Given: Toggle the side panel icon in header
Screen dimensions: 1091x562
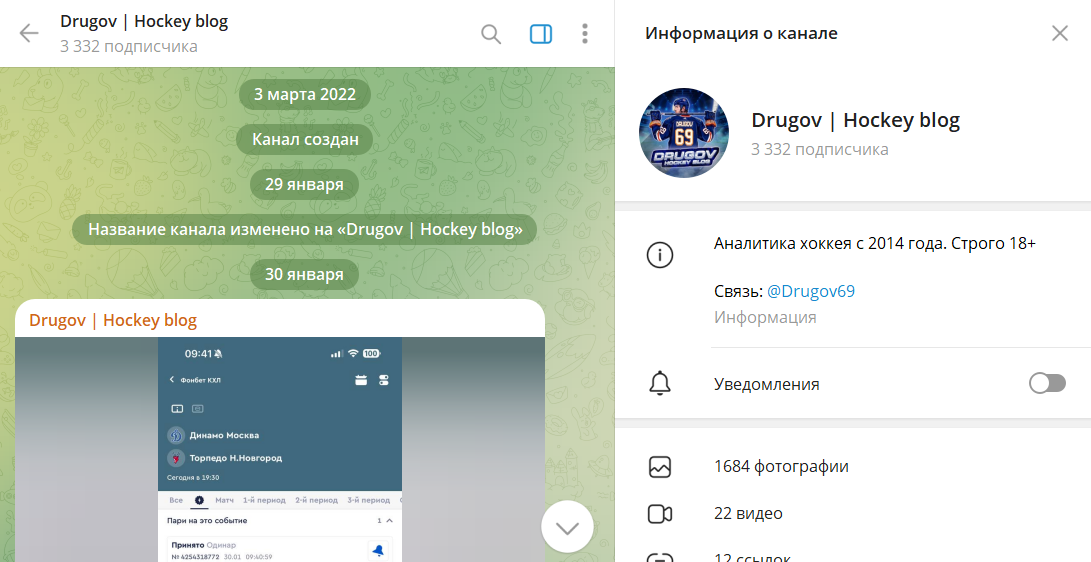Looking at the screenshot, I should (x=540, y=34).
